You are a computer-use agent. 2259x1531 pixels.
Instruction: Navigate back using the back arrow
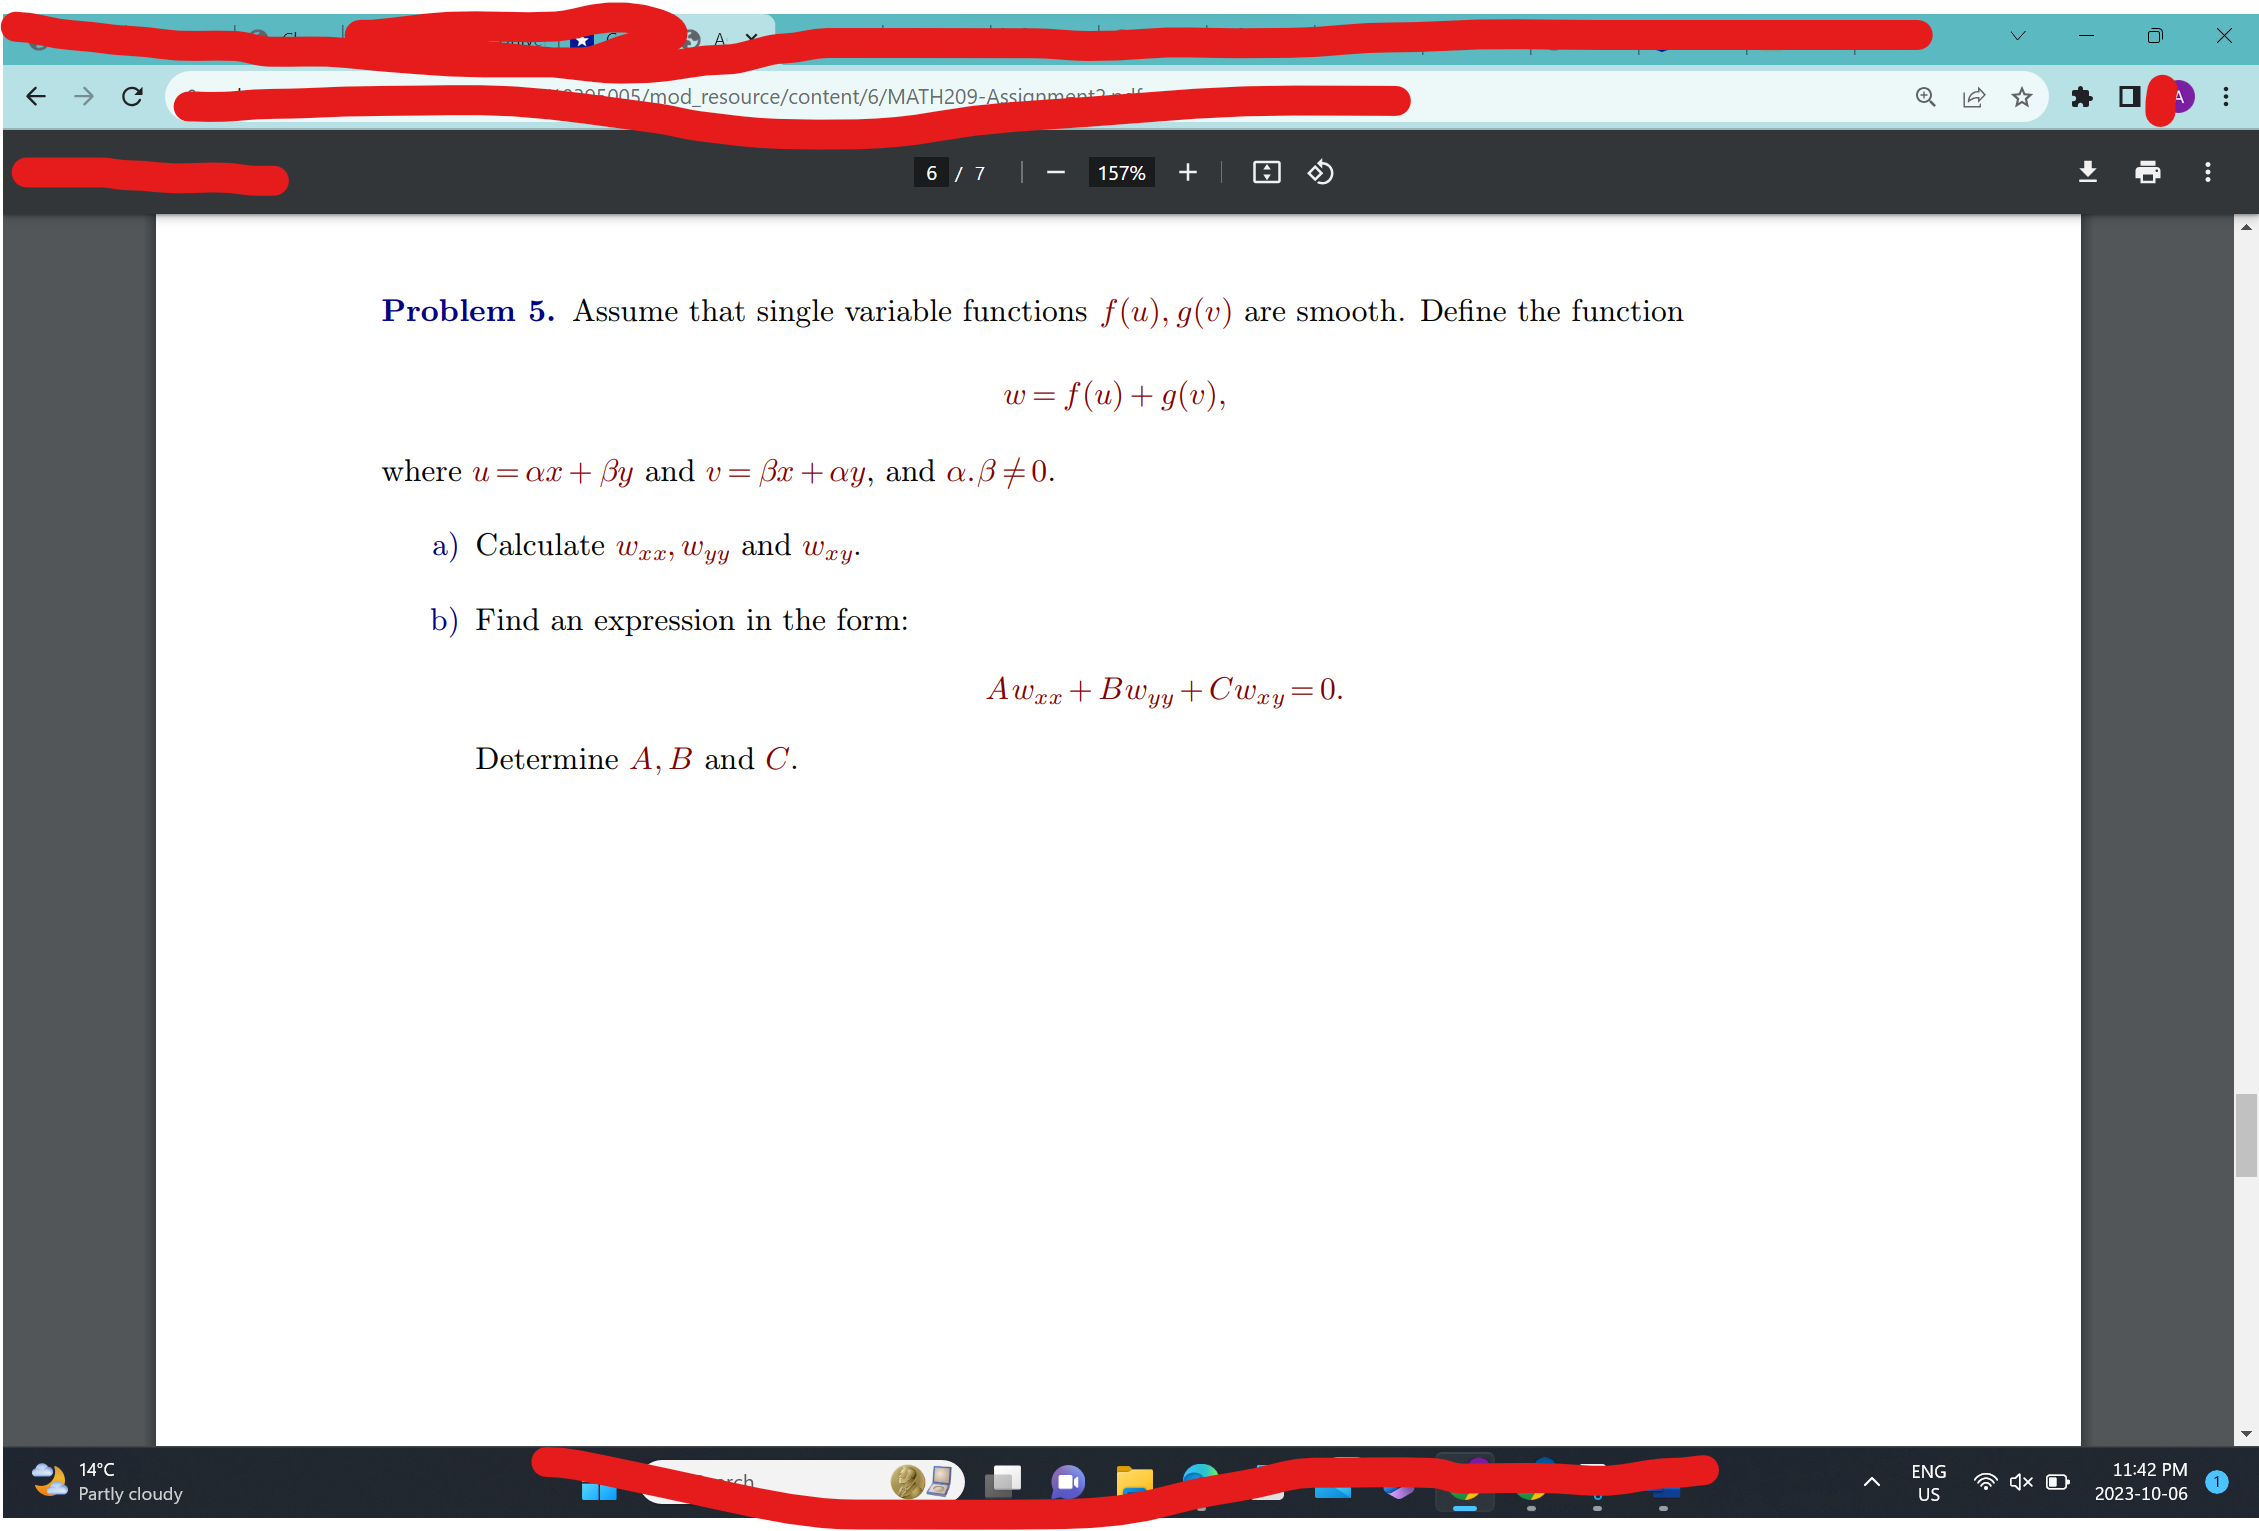[36, 96]
